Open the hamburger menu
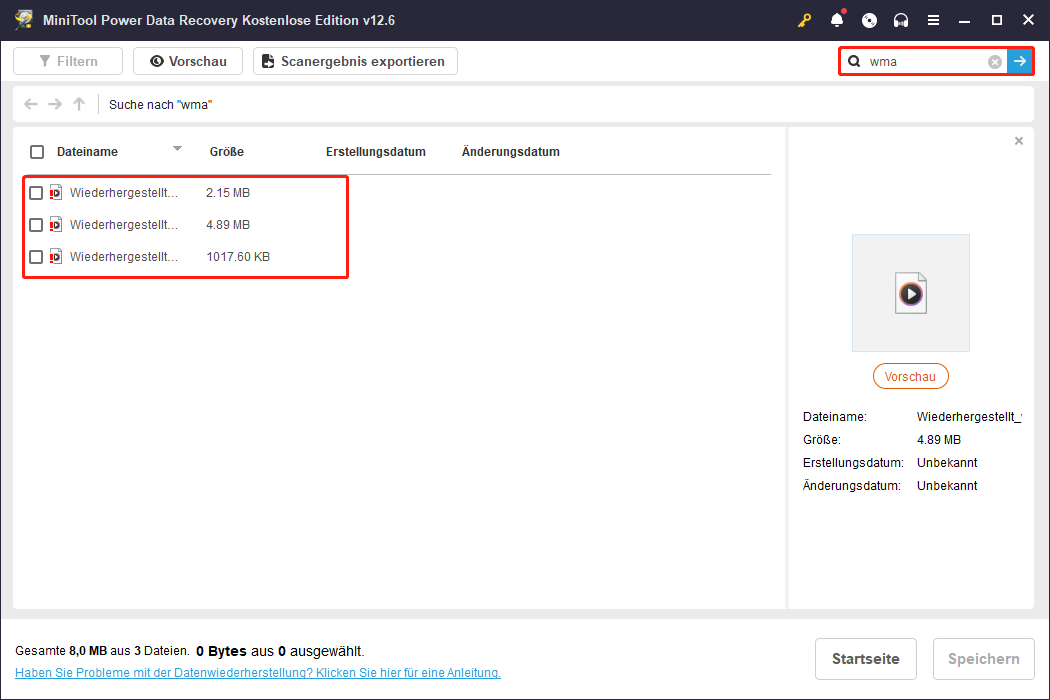 click(x=933, y=20)
